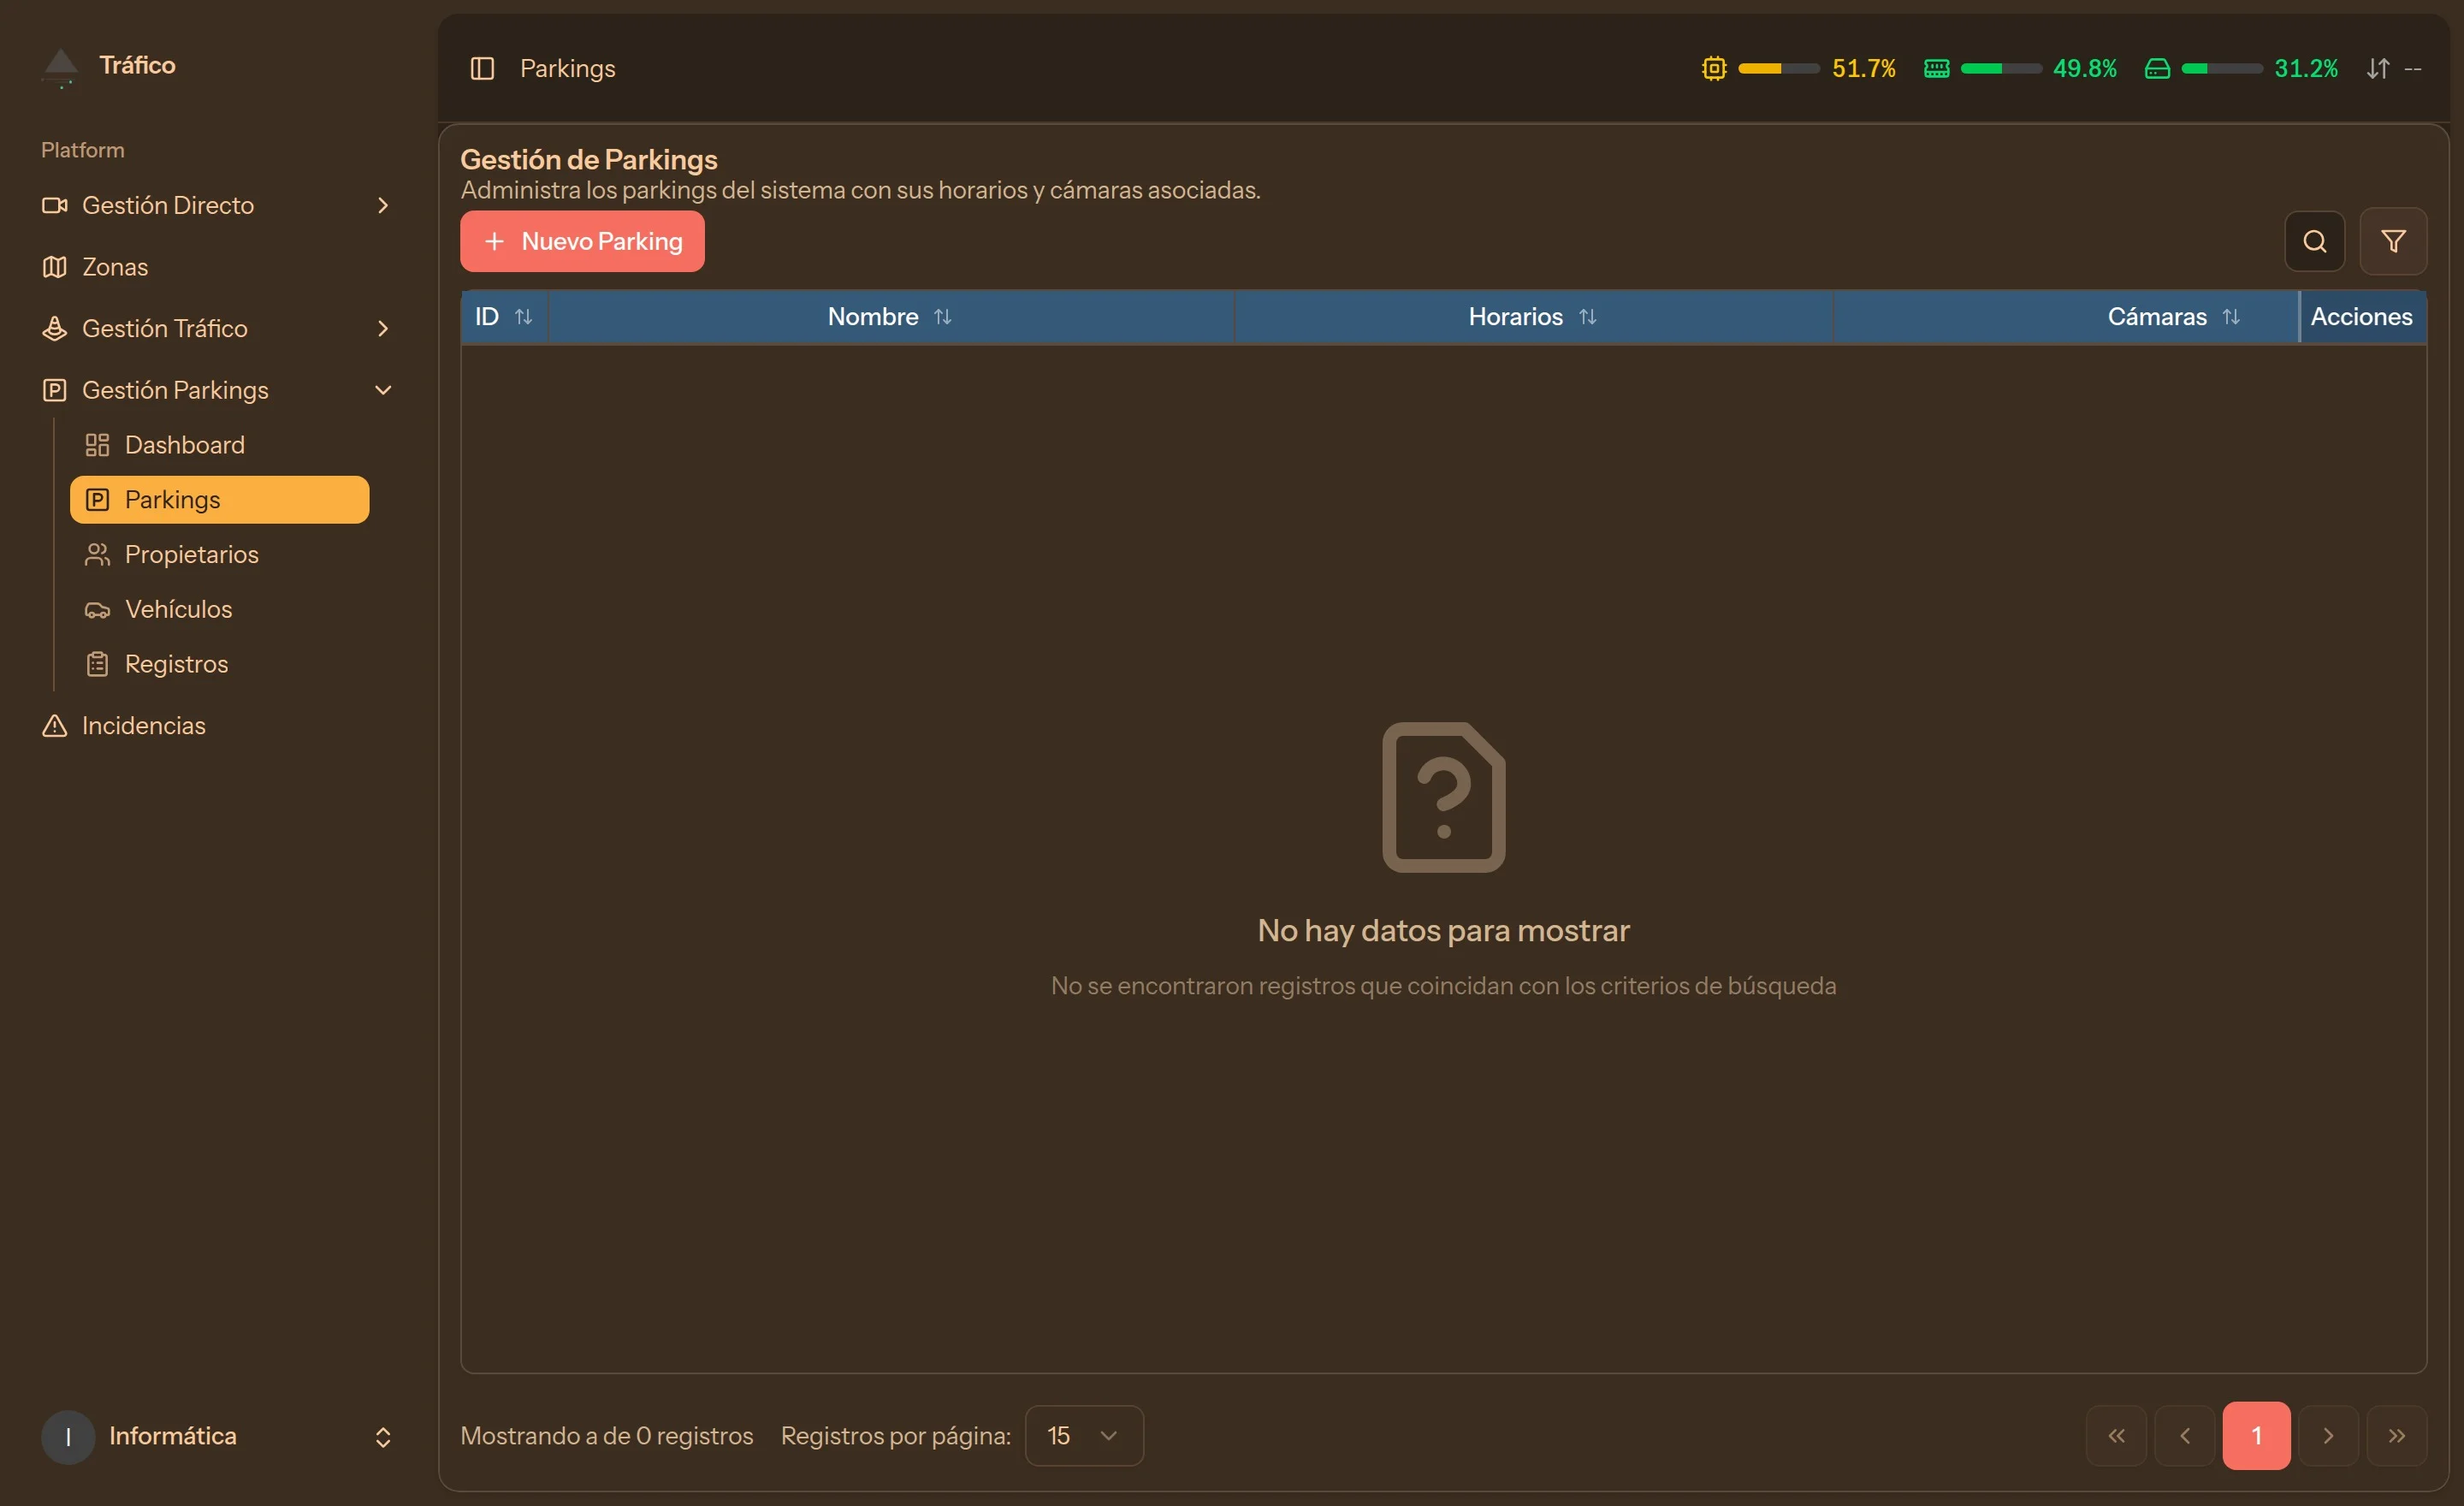Jump to last page of results
This screenshot has width=2464, height=1506.
[2396, 1436]
